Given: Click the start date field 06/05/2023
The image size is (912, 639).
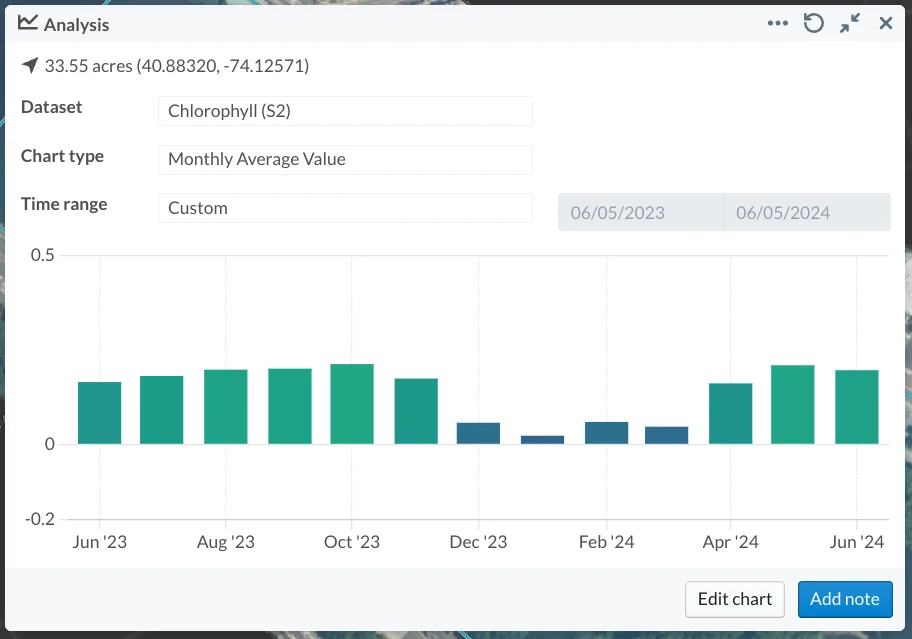Looking at the screenshot, I should pos(641,212).
